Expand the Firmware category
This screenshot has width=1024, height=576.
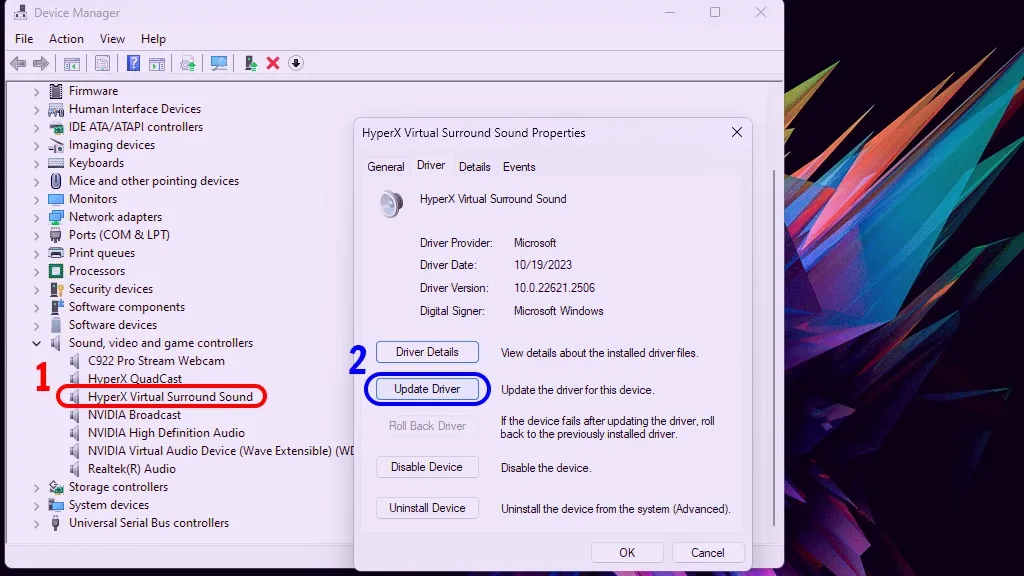pyautogui.click(x=37, y=91)
